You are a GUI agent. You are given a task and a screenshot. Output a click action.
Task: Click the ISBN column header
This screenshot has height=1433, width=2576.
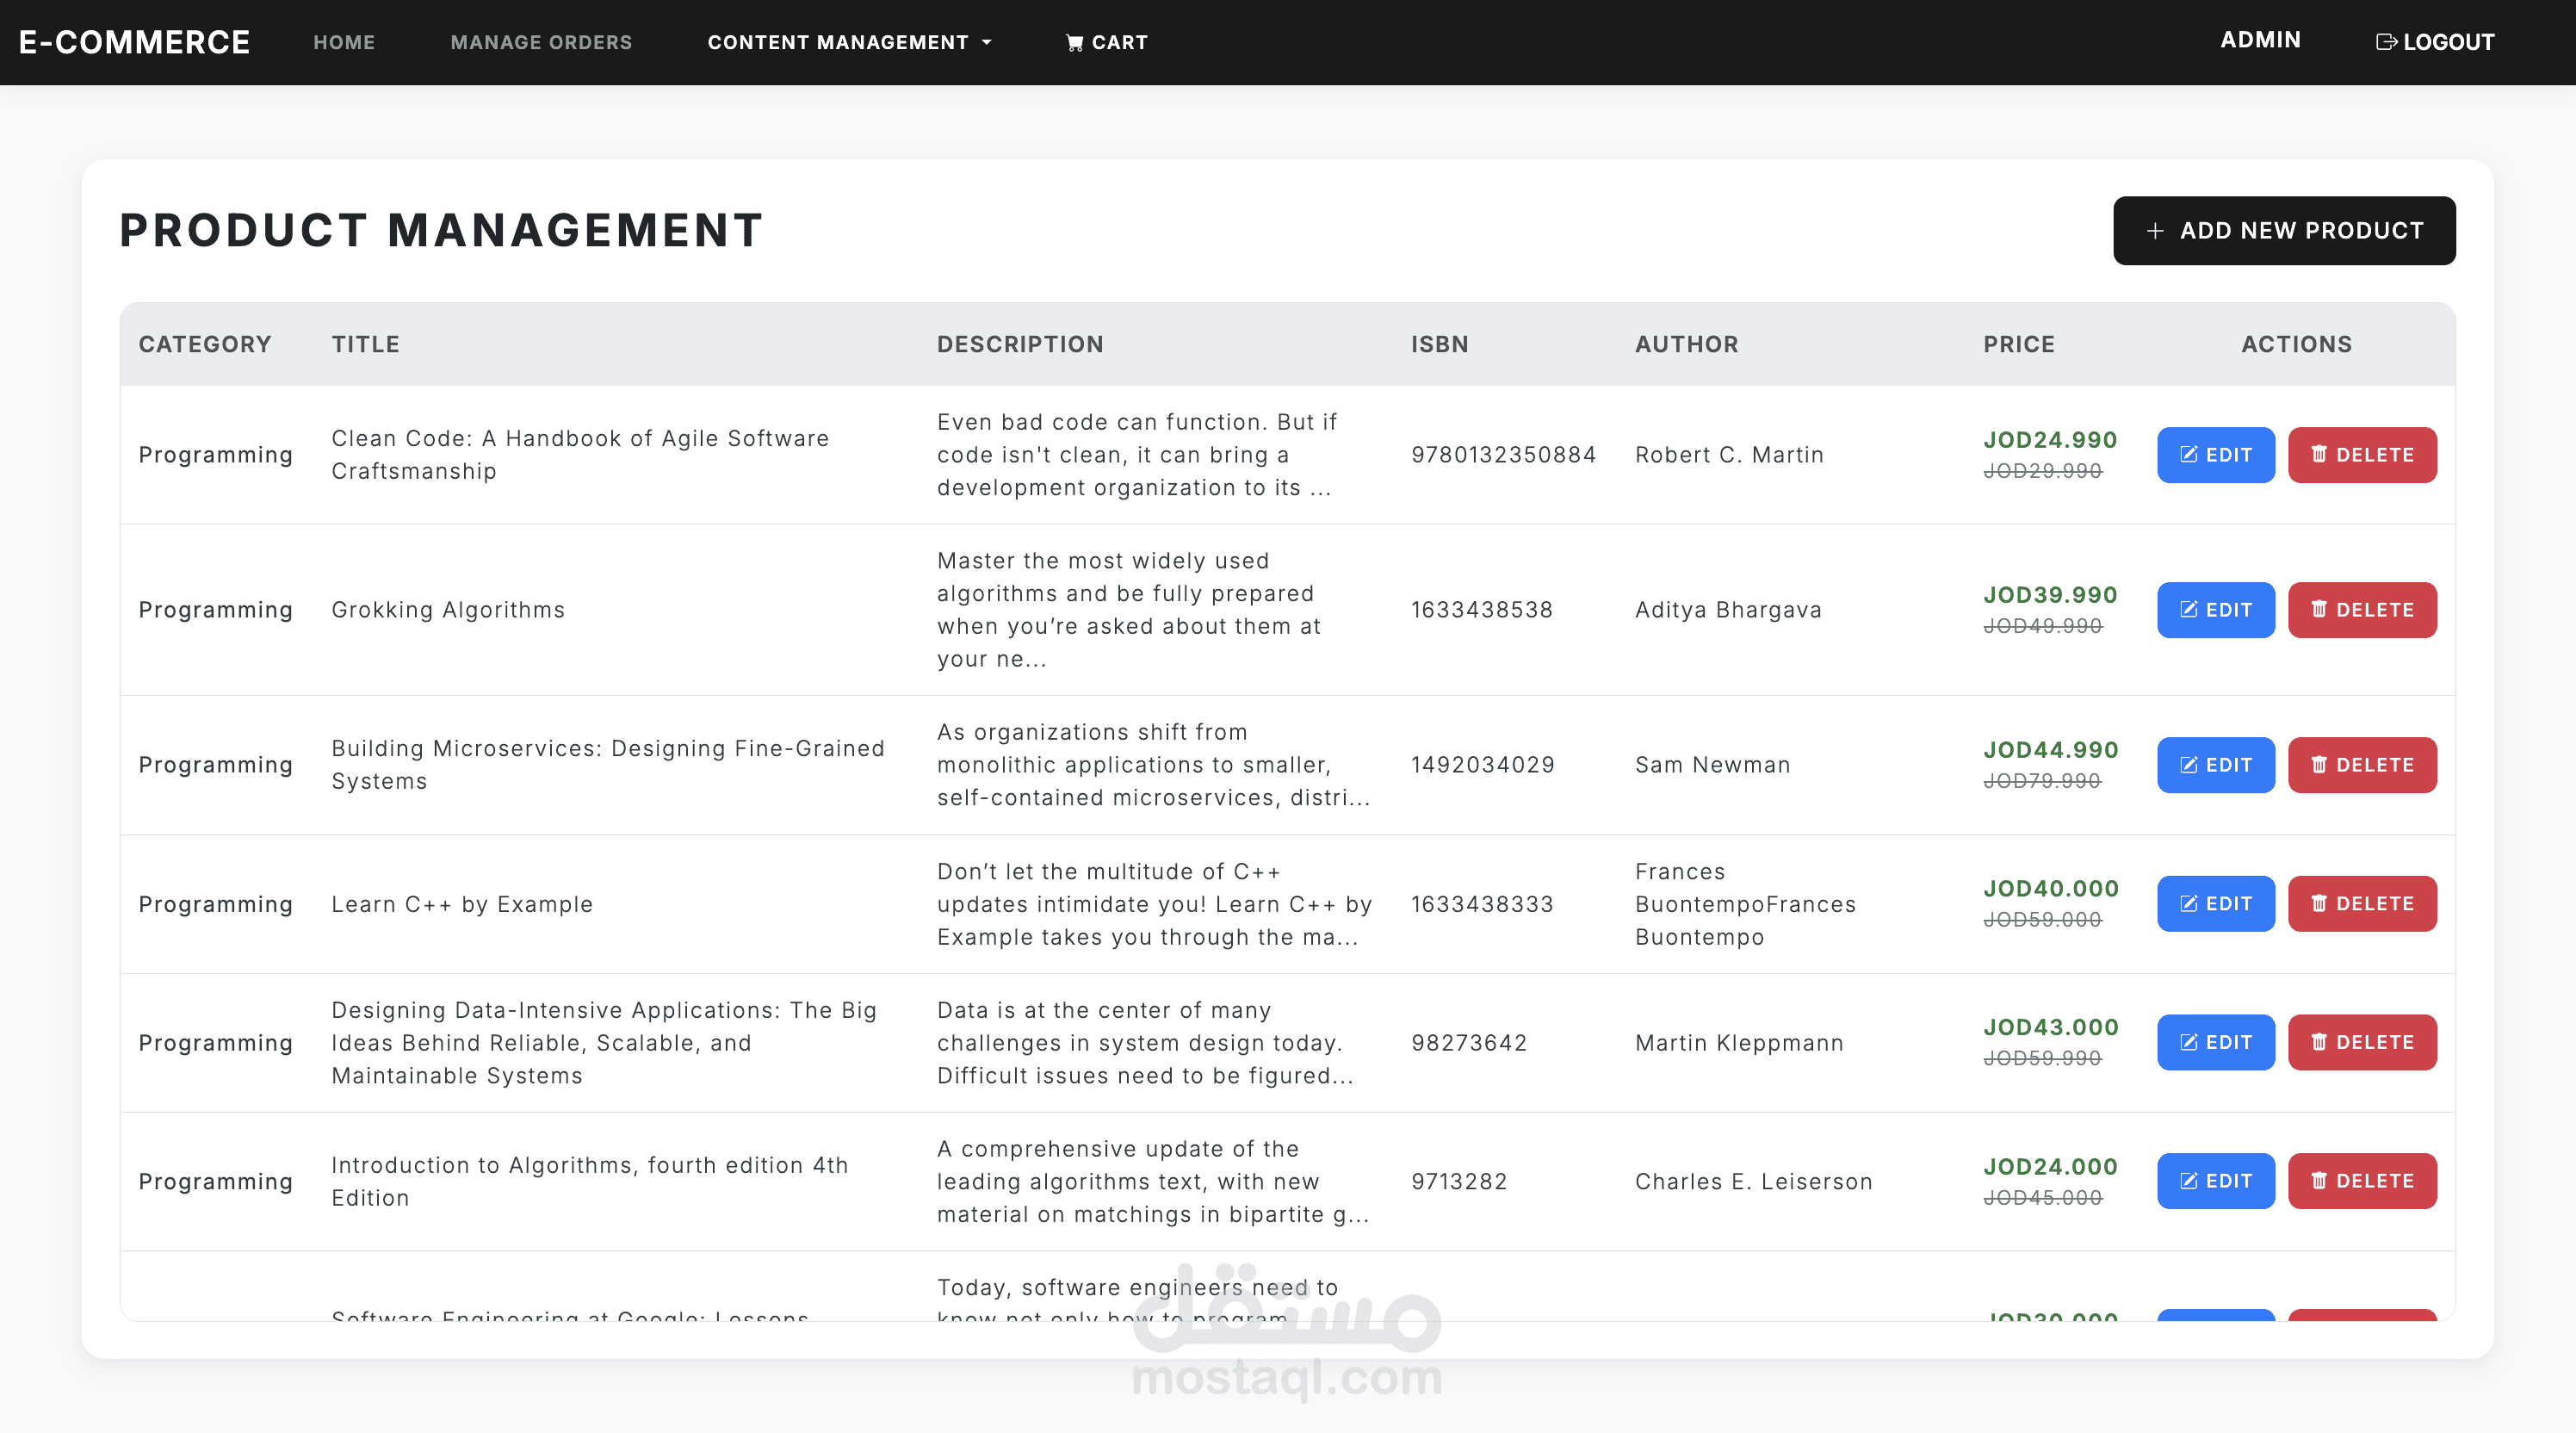tap(1440, 344)
